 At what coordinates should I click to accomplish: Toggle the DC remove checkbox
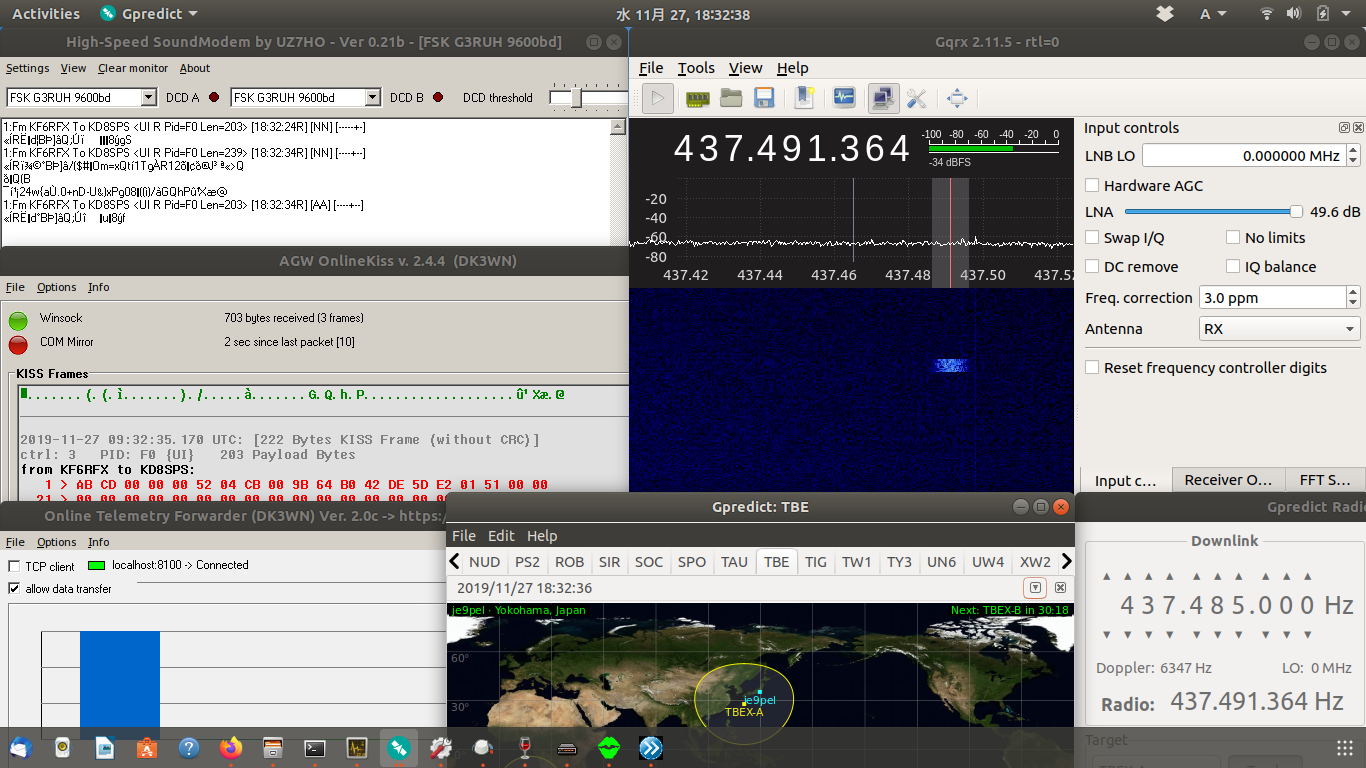point(1093,267)
